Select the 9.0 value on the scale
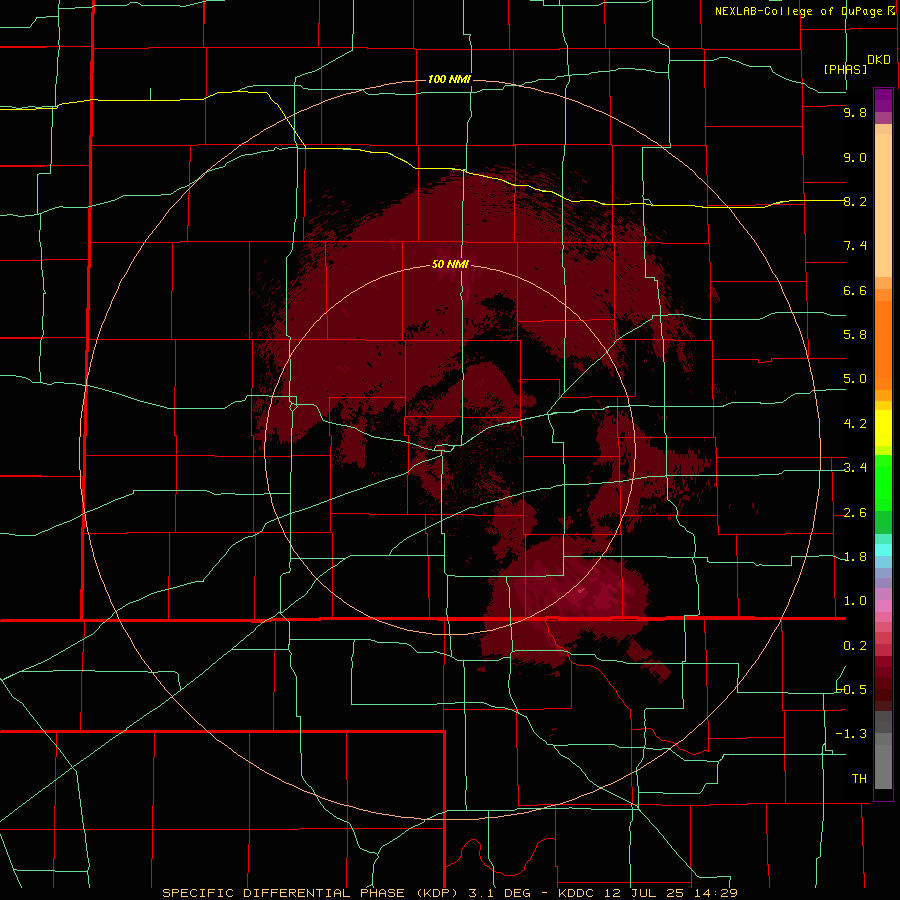Screen dimensions: 900x900 coord(855,157)
